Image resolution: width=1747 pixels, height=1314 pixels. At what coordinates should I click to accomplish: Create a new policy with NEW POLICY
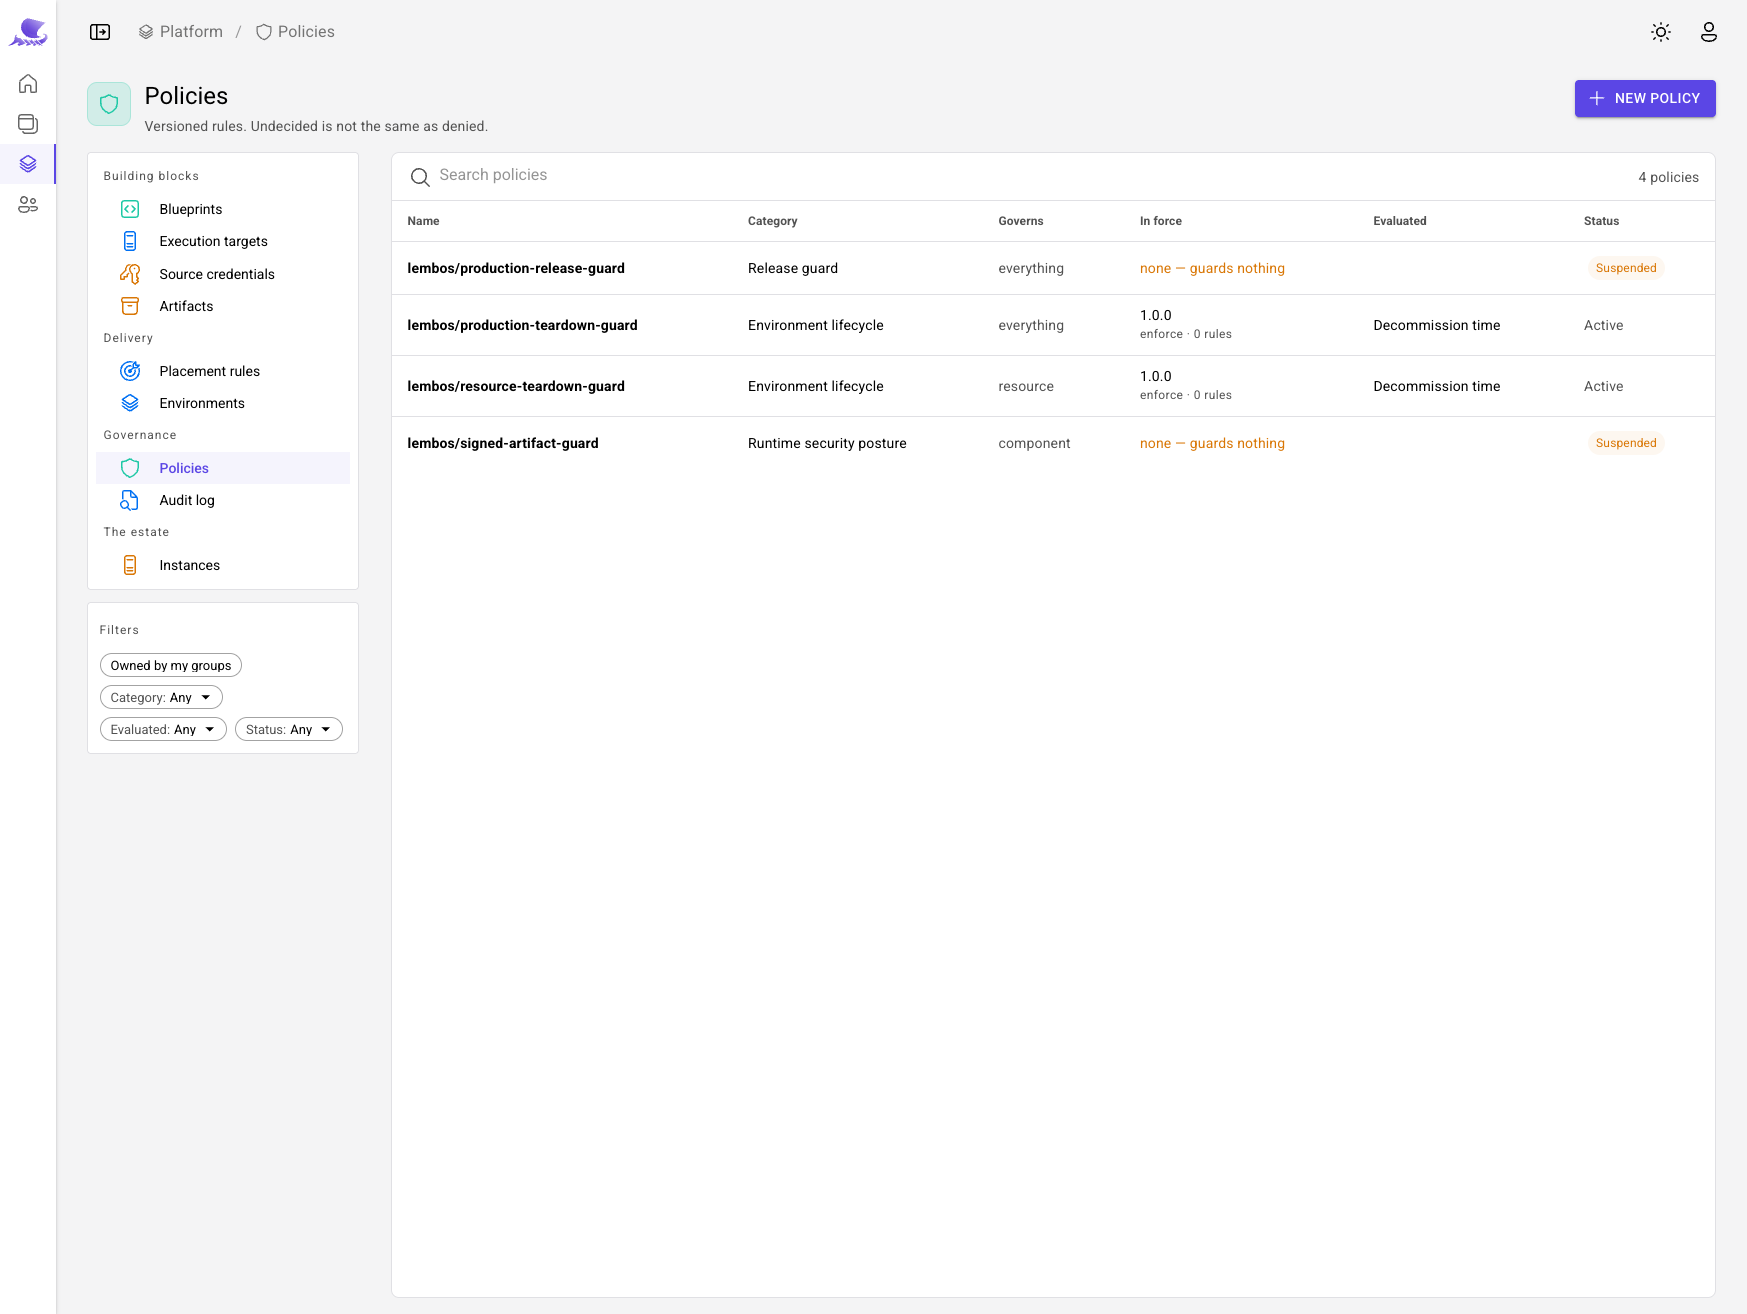1645,98
